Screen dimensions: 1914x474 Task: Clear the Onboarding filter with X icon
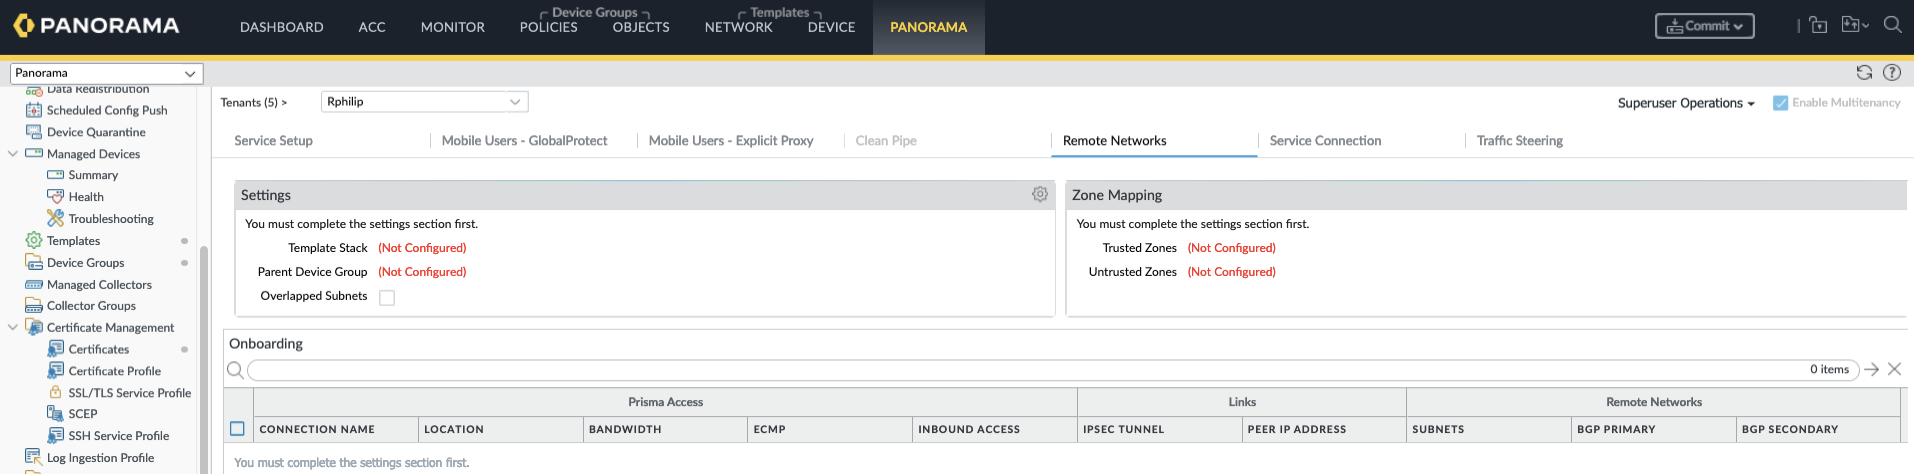(1894, 369)
